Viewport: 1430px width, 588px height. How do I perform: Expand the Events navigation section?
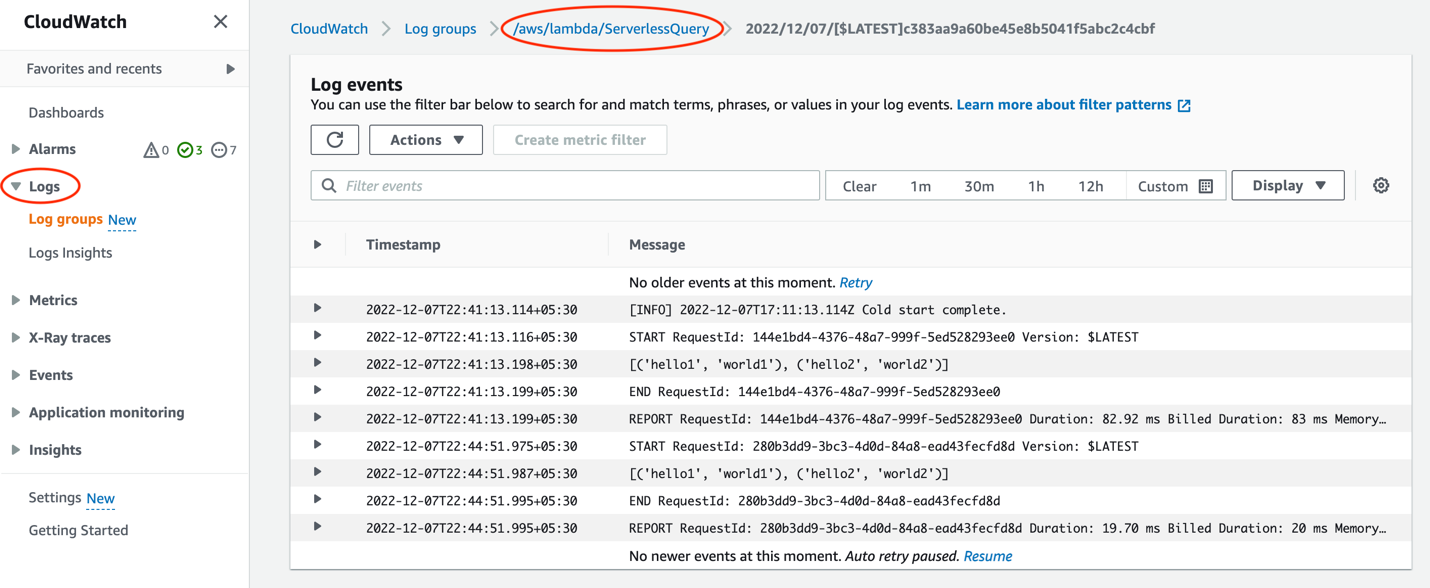16,375
